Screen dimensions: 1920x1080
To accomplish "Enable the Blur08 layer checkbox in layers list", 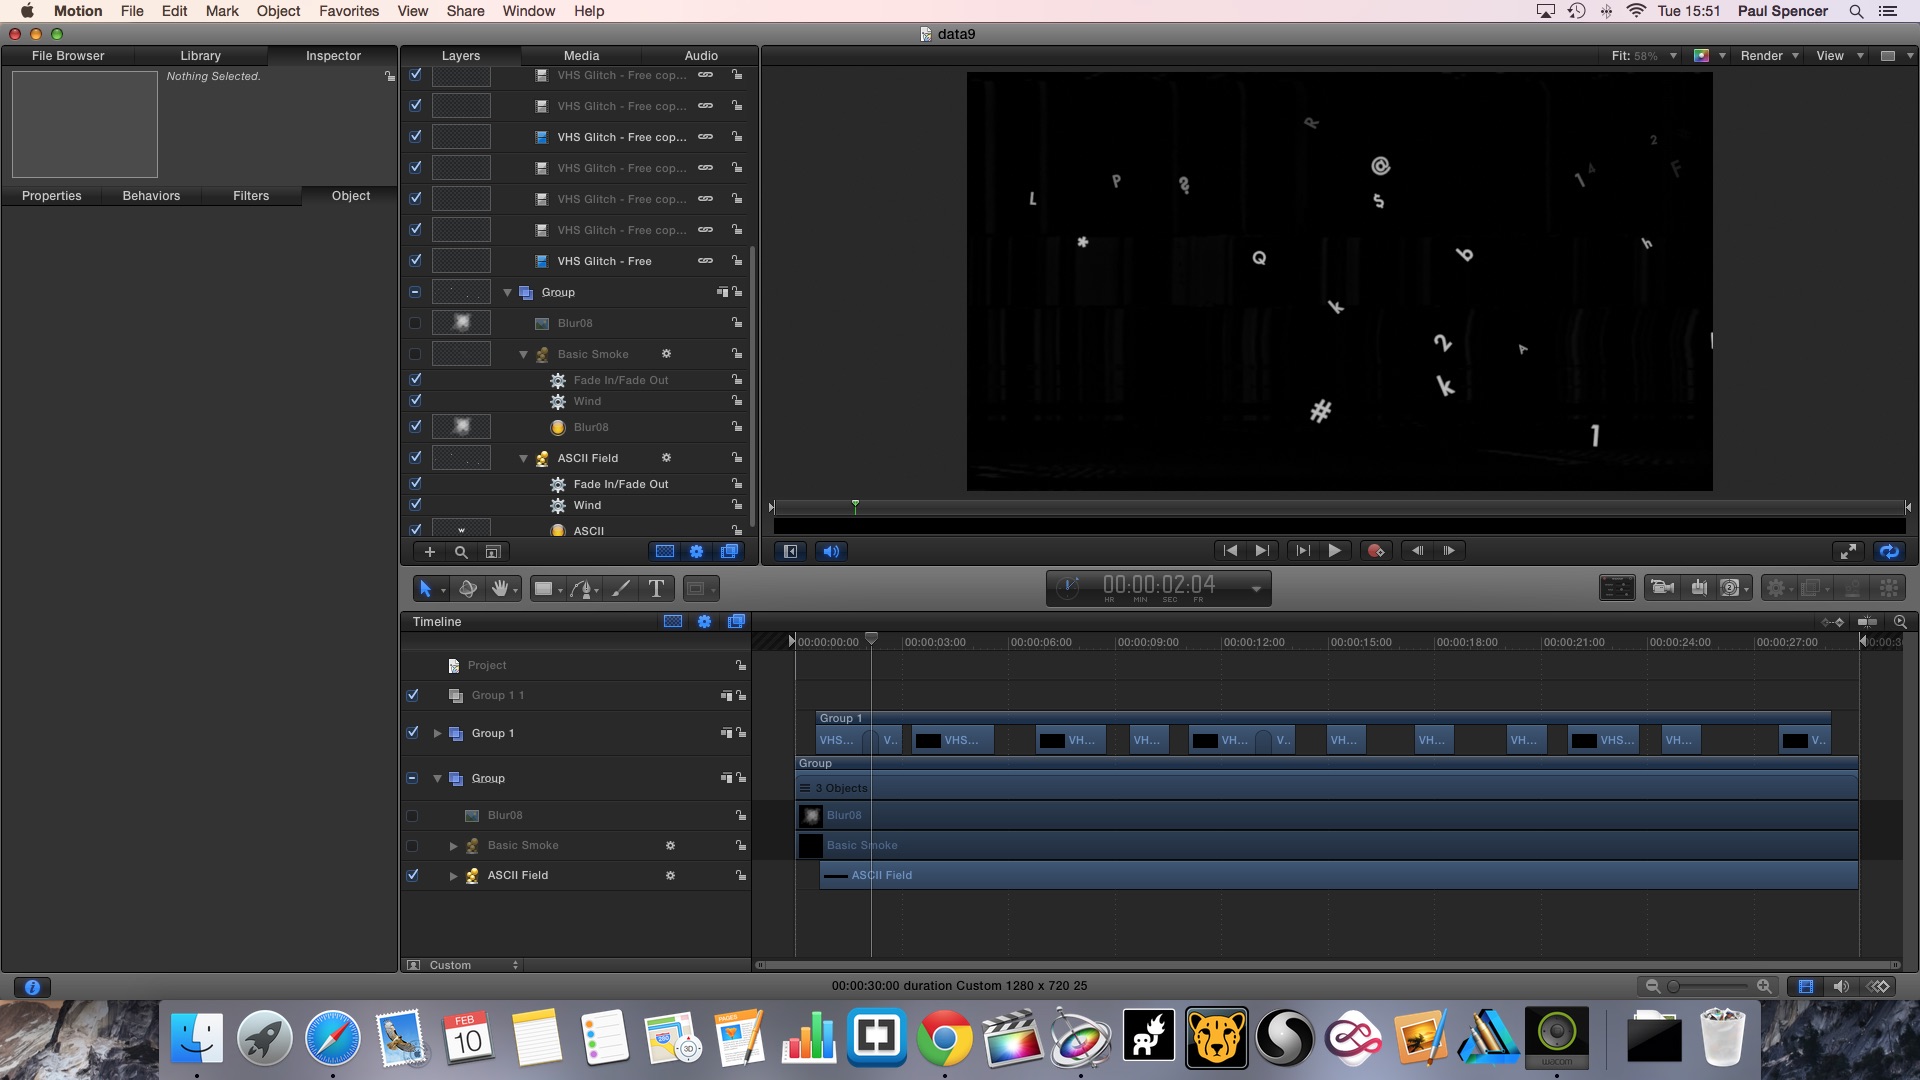I will click(x=416, y=323).
